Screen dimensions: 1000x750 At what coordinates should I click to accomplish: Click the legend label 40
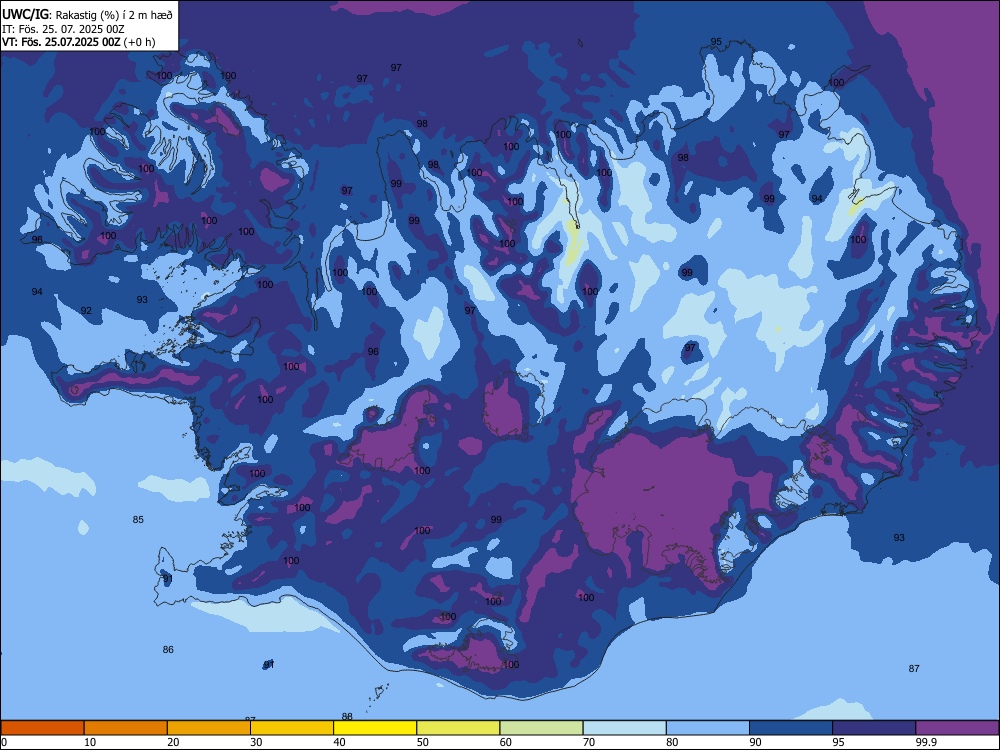(339, 742)
